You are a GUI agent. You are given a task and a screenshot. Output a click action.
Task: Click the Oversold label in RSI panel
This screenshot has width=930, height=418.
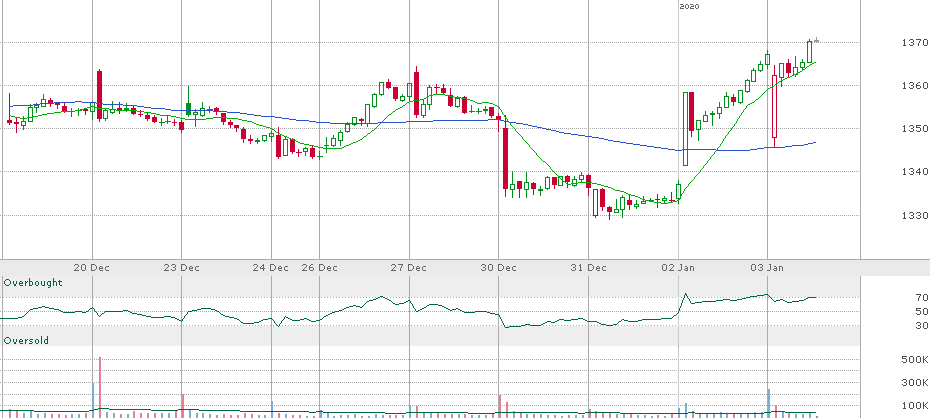(x=27, y=341)
